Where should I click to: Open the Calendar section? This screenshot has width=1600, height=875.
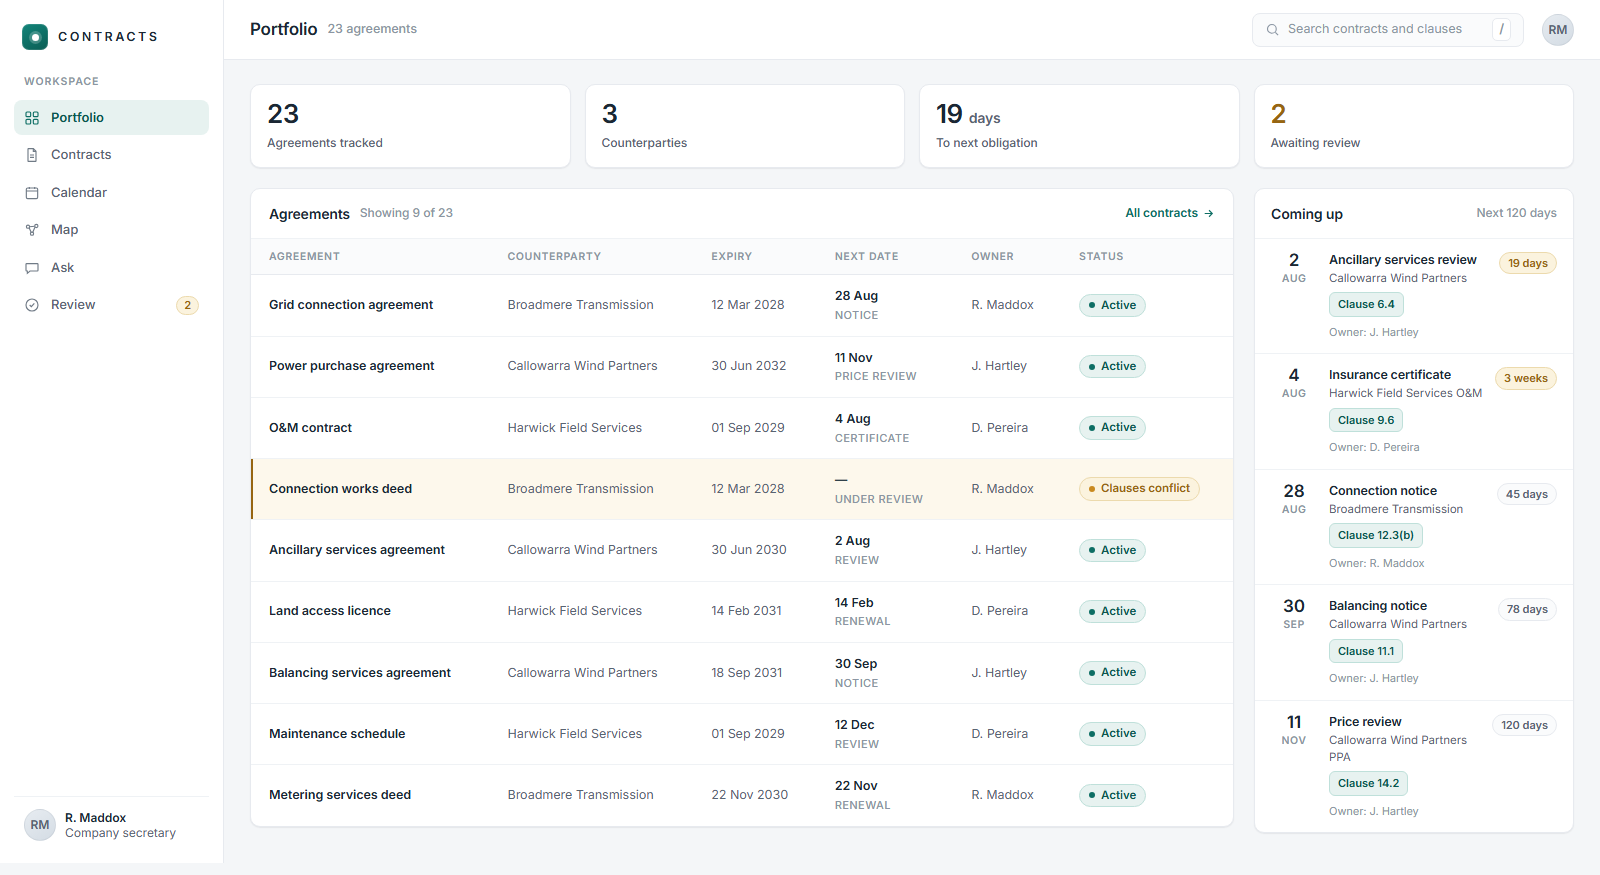point(111,192)
